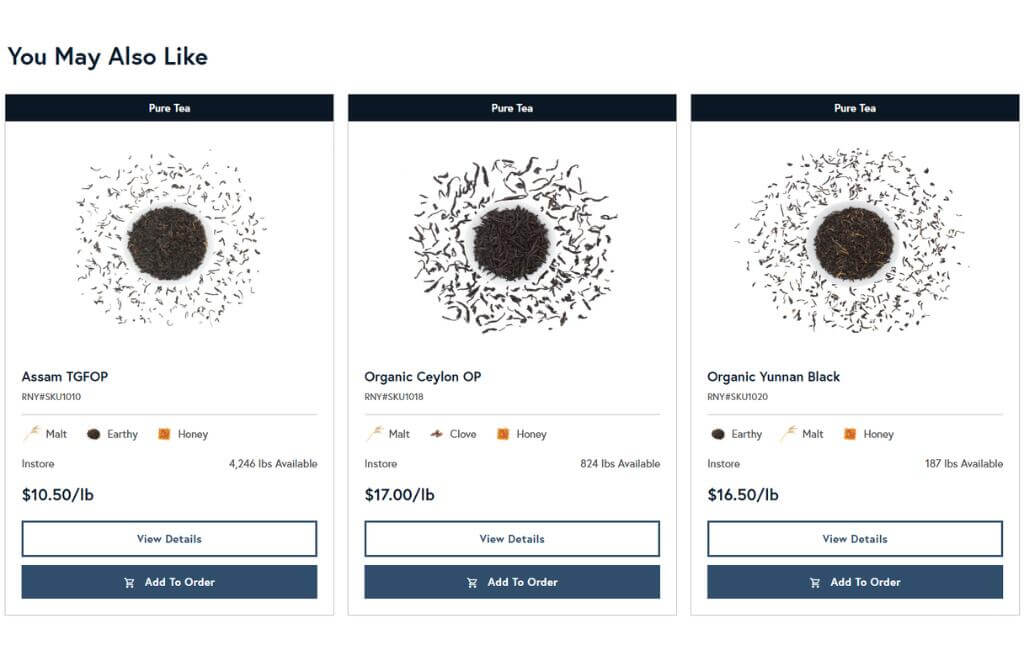Click the Malt flavor icon on Assam TGFOP
Screen dimensions: 1024x650
pyautogui.click(x=32, y=434)
